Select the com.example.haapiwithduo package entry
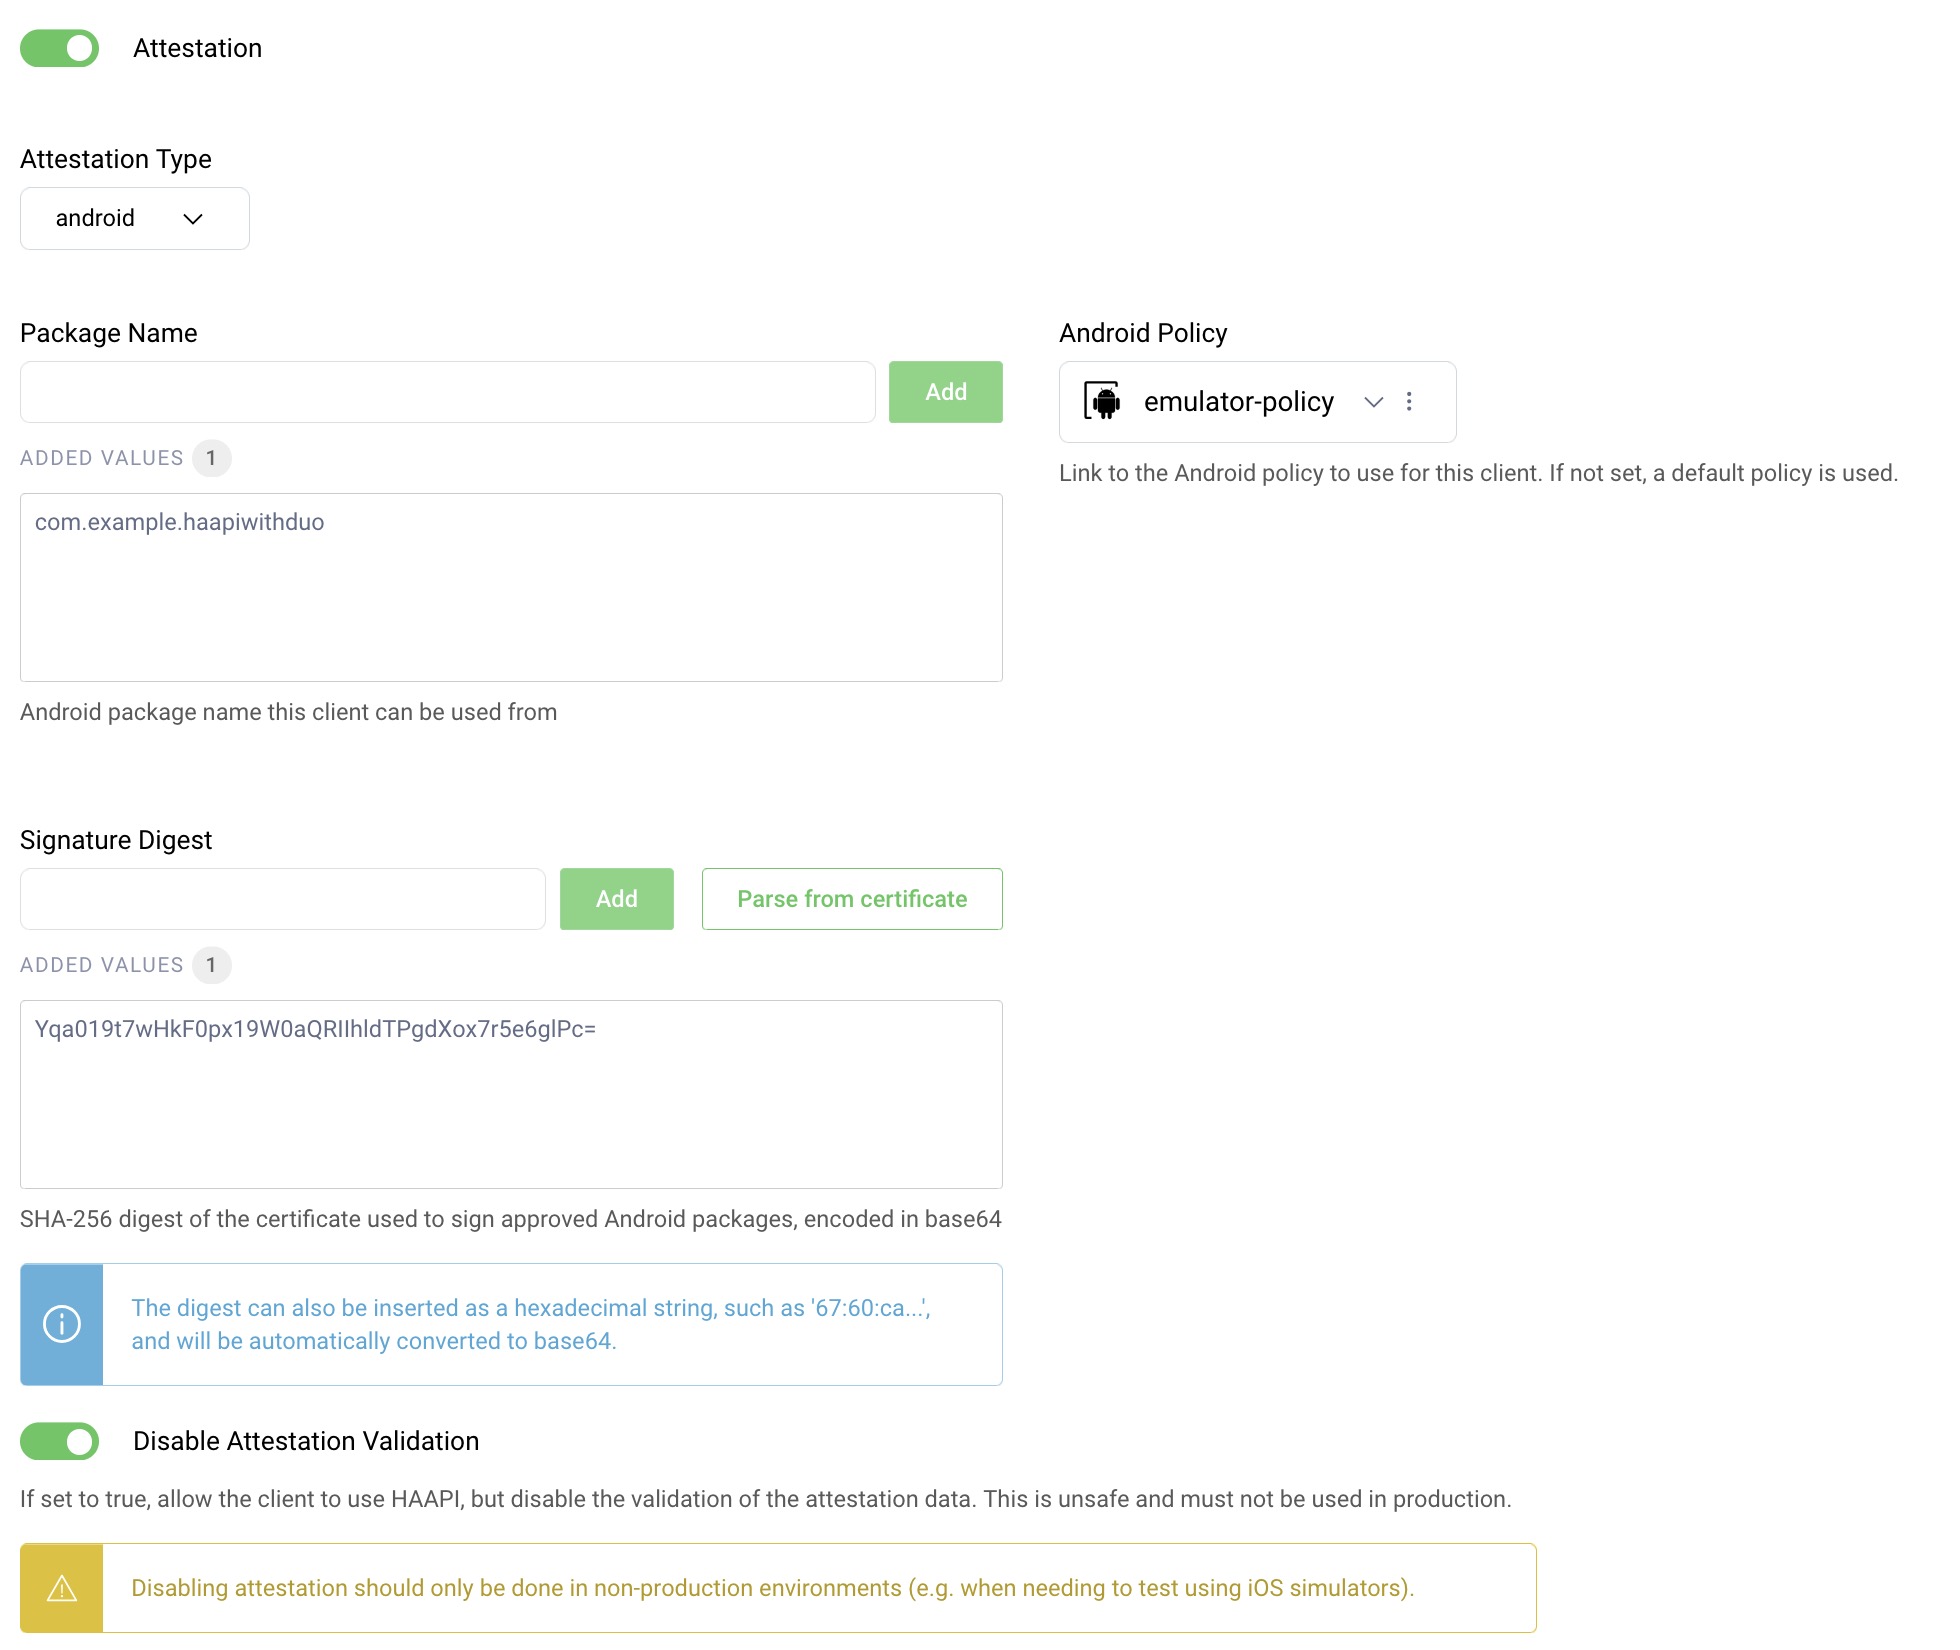This screenshot has height=1650, width=1960. 180,522
